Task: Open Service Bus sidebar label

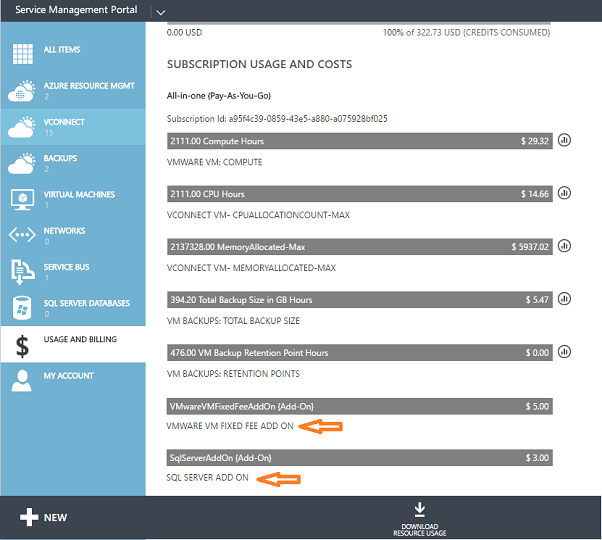Action: pos(66,267)
